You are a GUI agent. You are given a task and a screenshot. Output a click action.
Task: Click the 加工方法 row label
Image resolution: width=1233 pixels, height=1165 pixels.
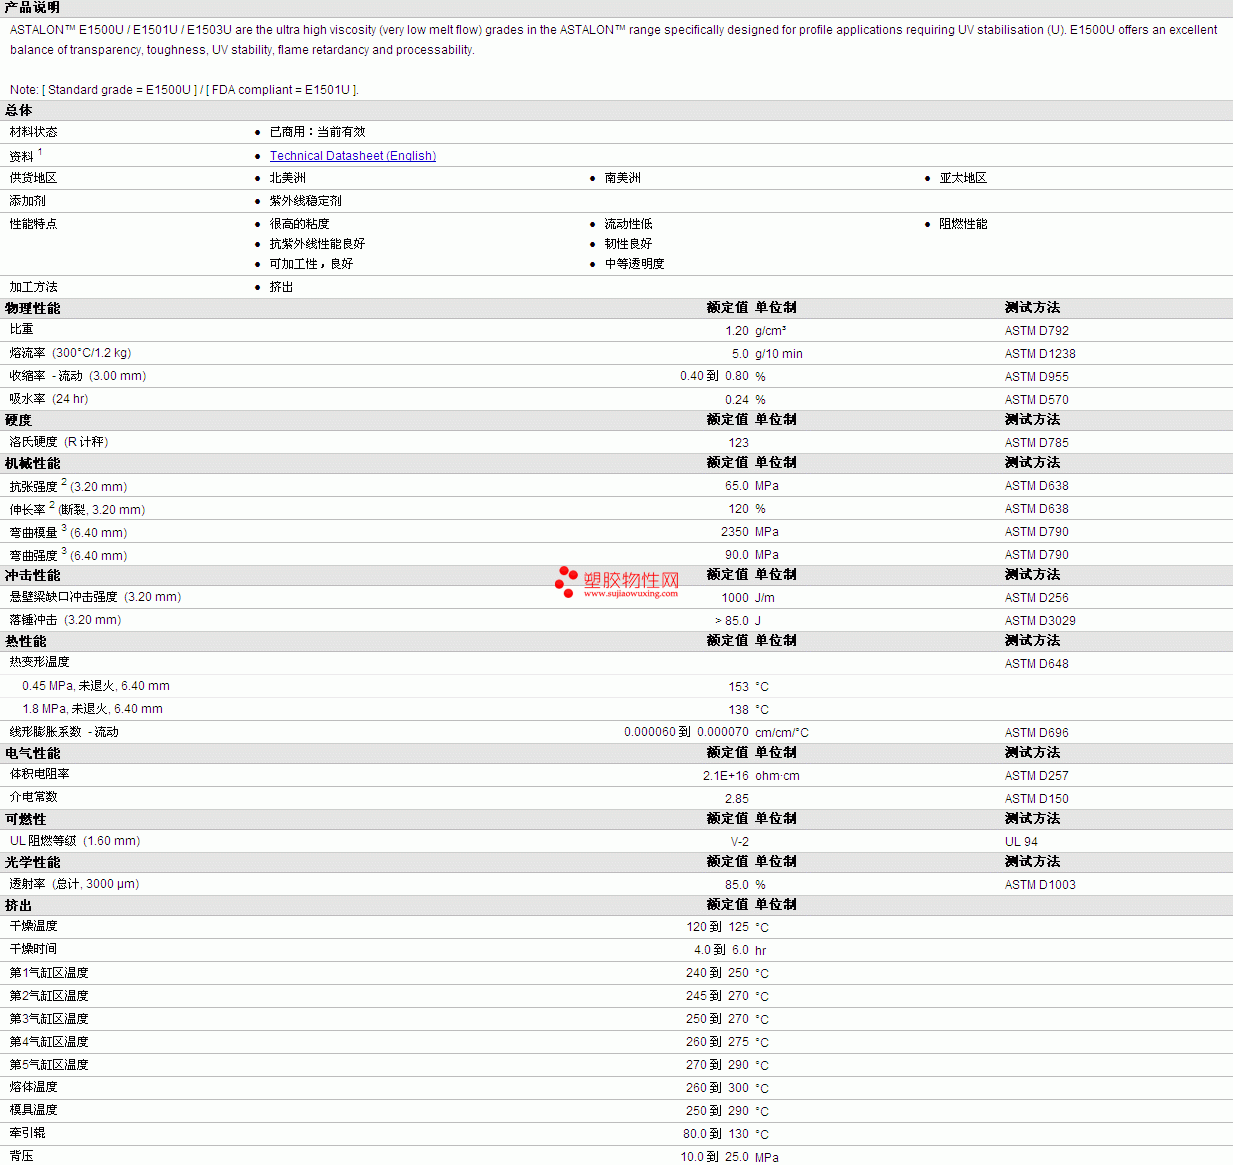34,287
